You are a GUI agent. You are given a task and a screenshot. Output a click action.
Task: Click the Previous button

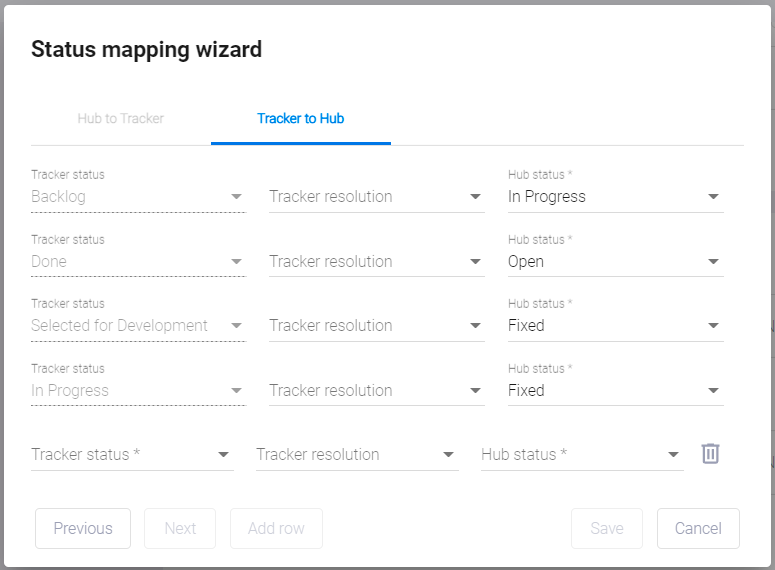click(x=83, y=528)
